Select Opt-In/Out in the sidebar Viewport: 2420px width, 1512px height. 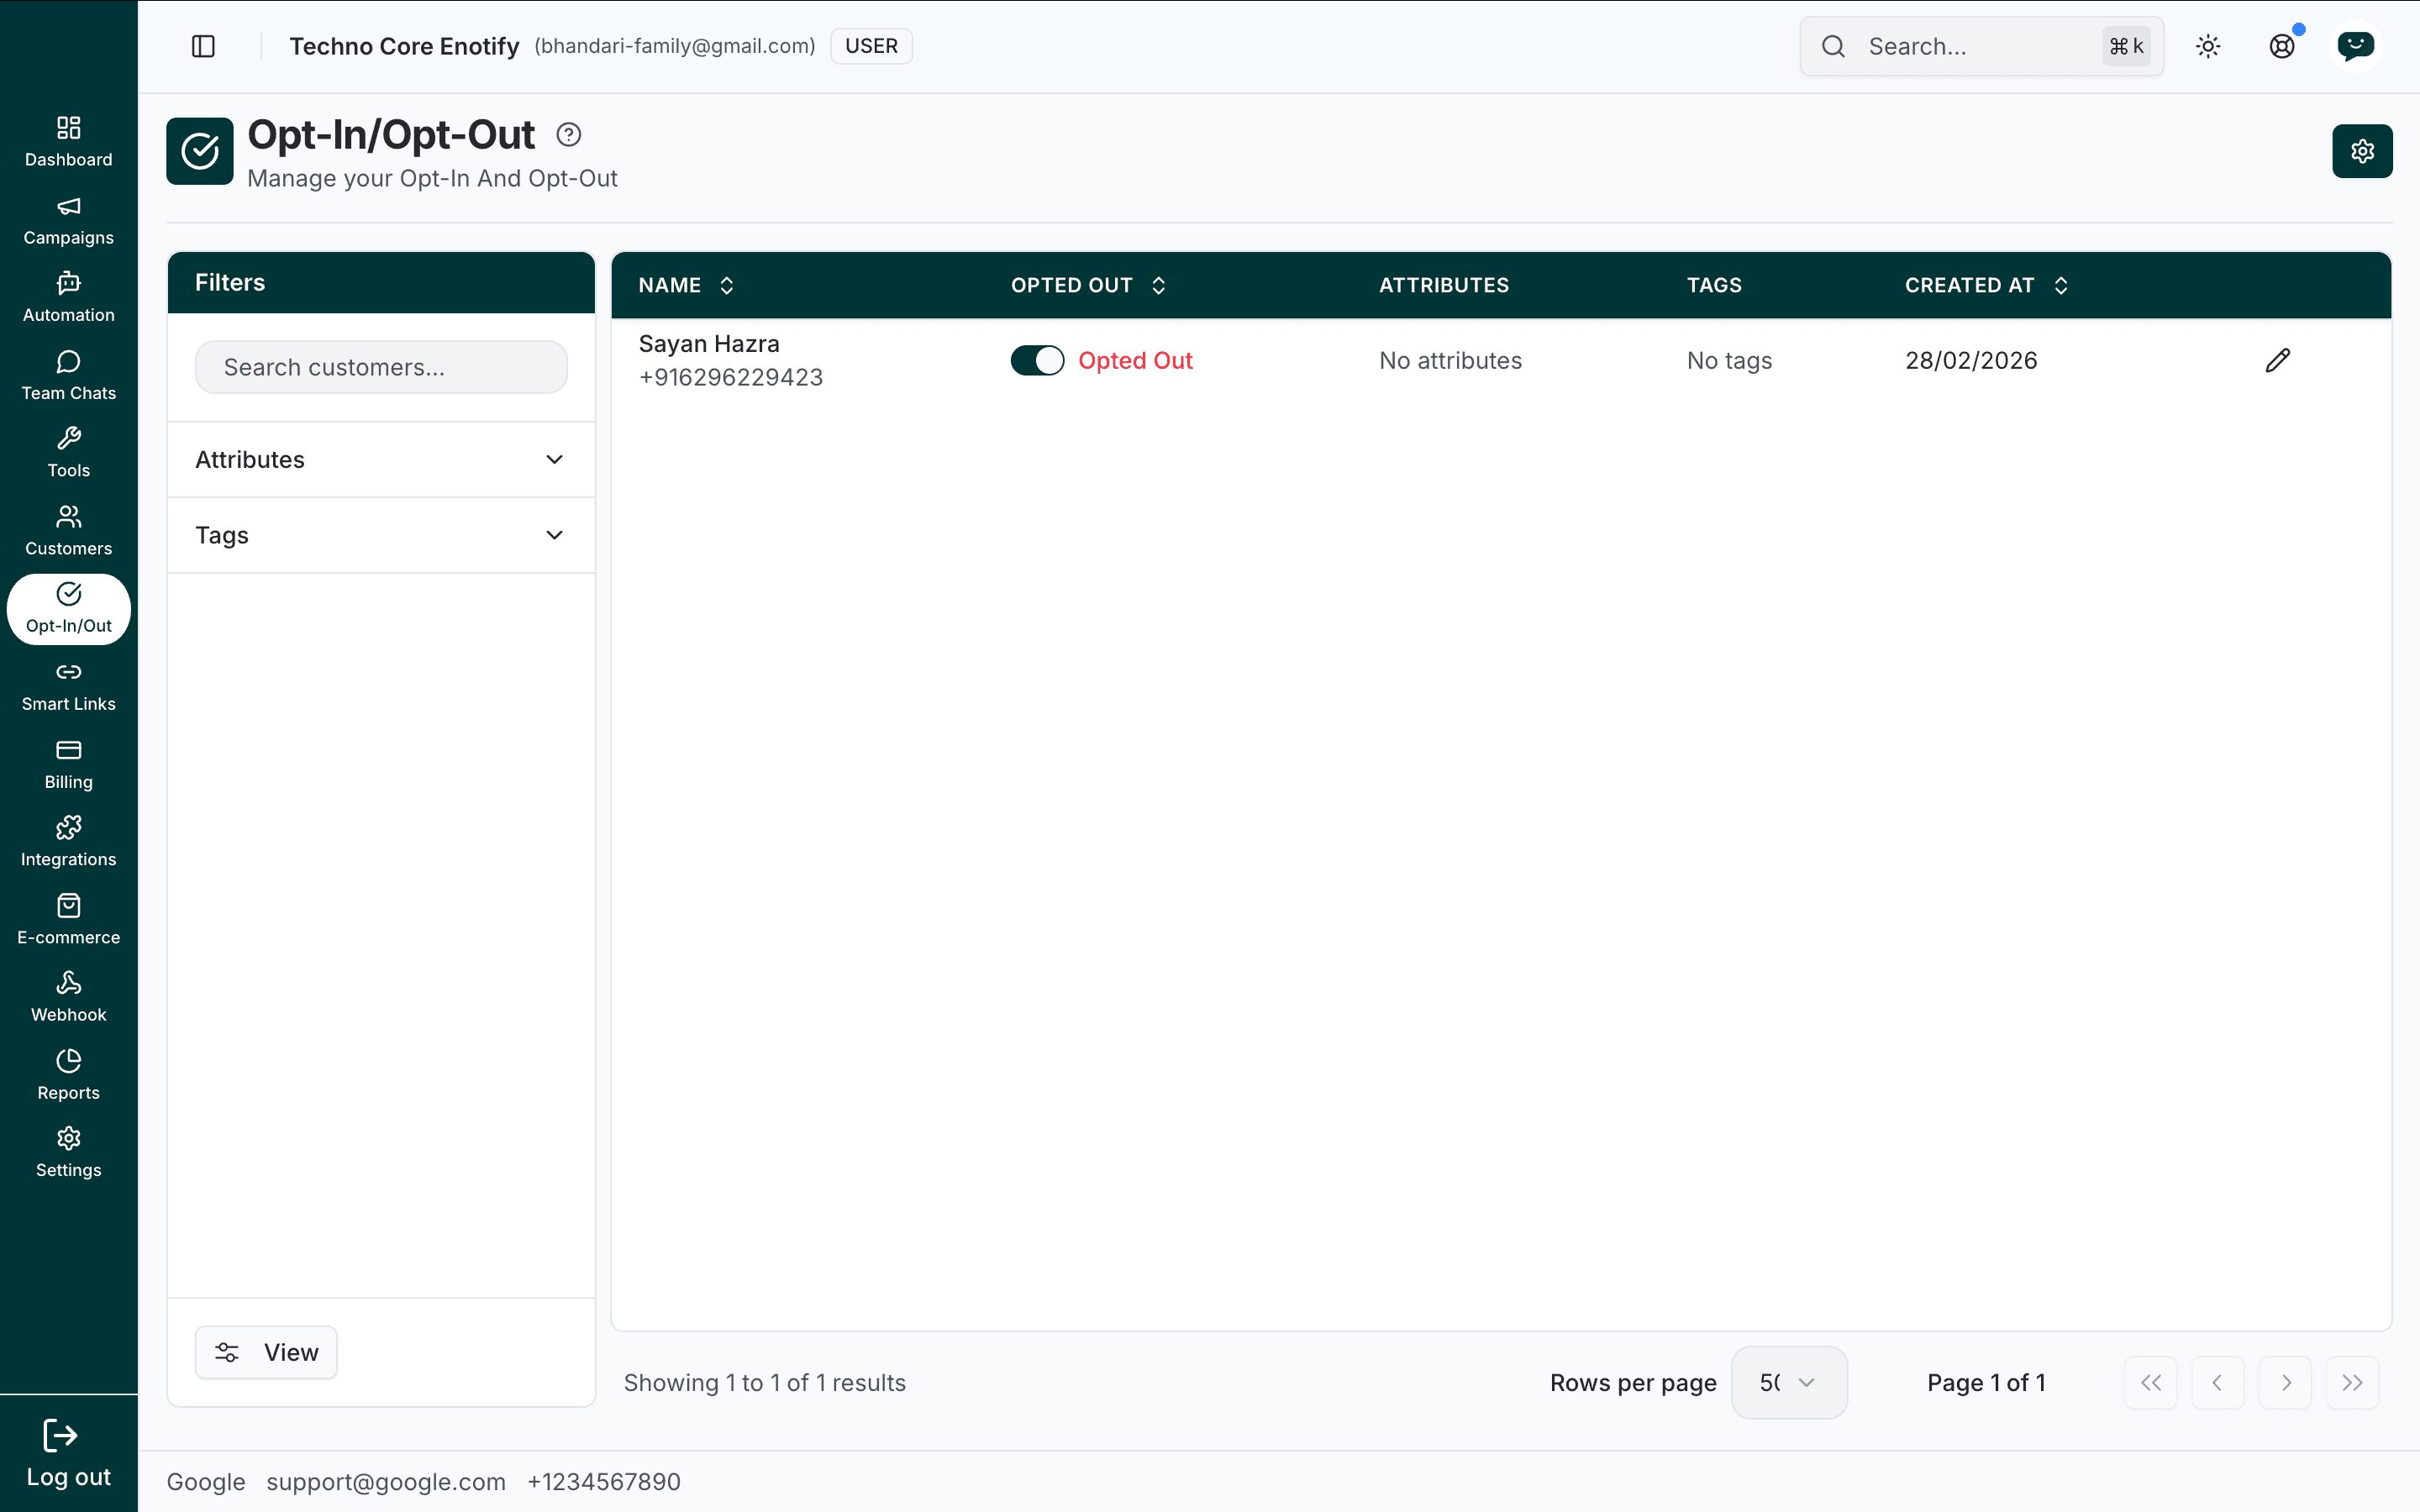pyautogui.click(x=68, y=609)
